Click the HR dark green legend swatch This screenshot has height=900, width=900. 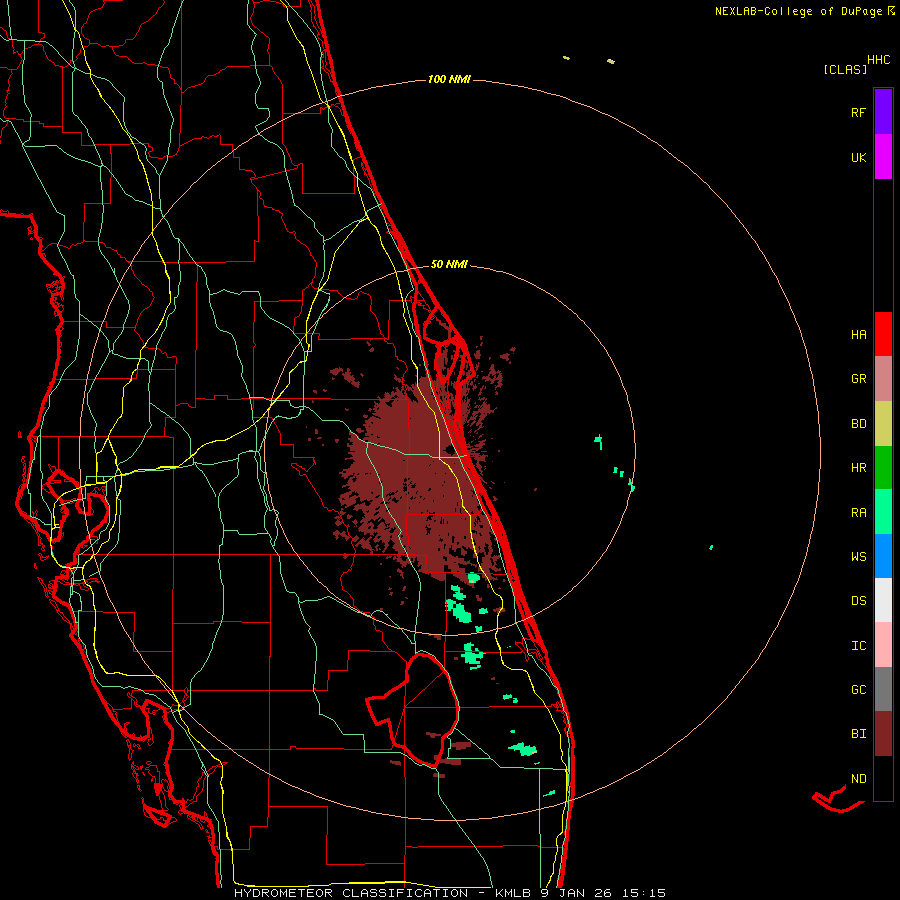(x=883, y=468)
